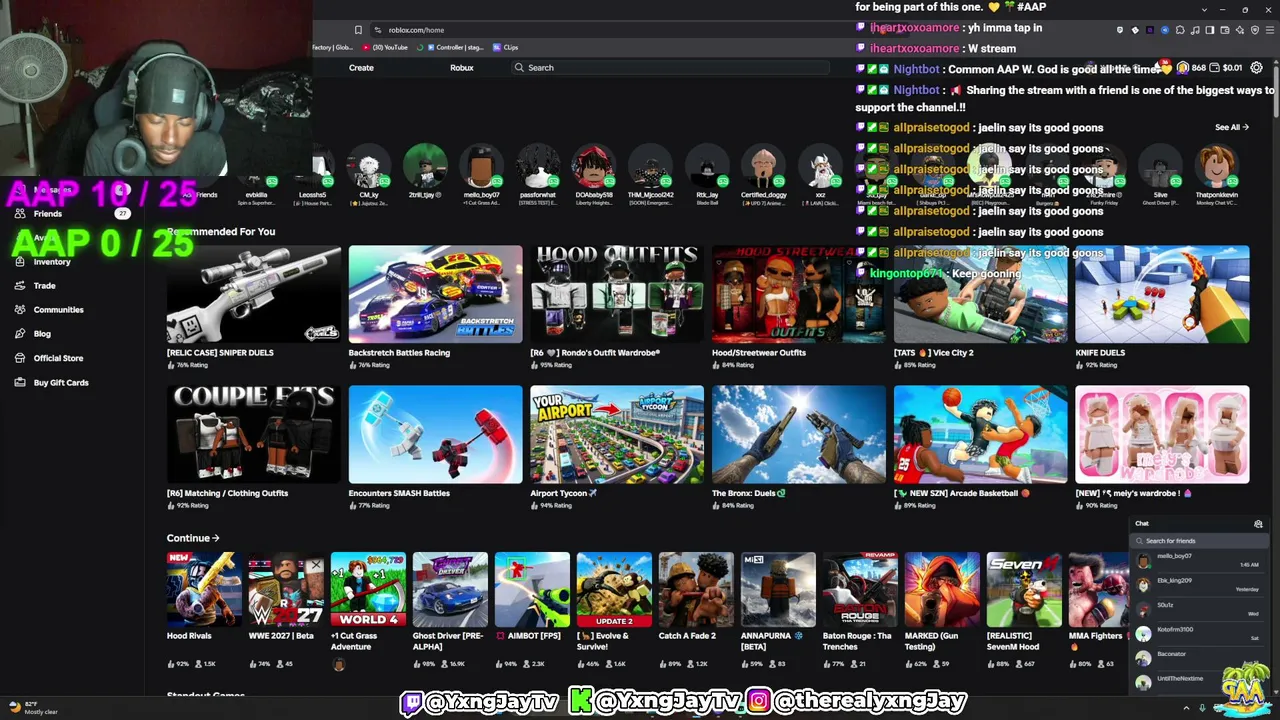Click the browser shield icon near the menu

coord(1255,30)
